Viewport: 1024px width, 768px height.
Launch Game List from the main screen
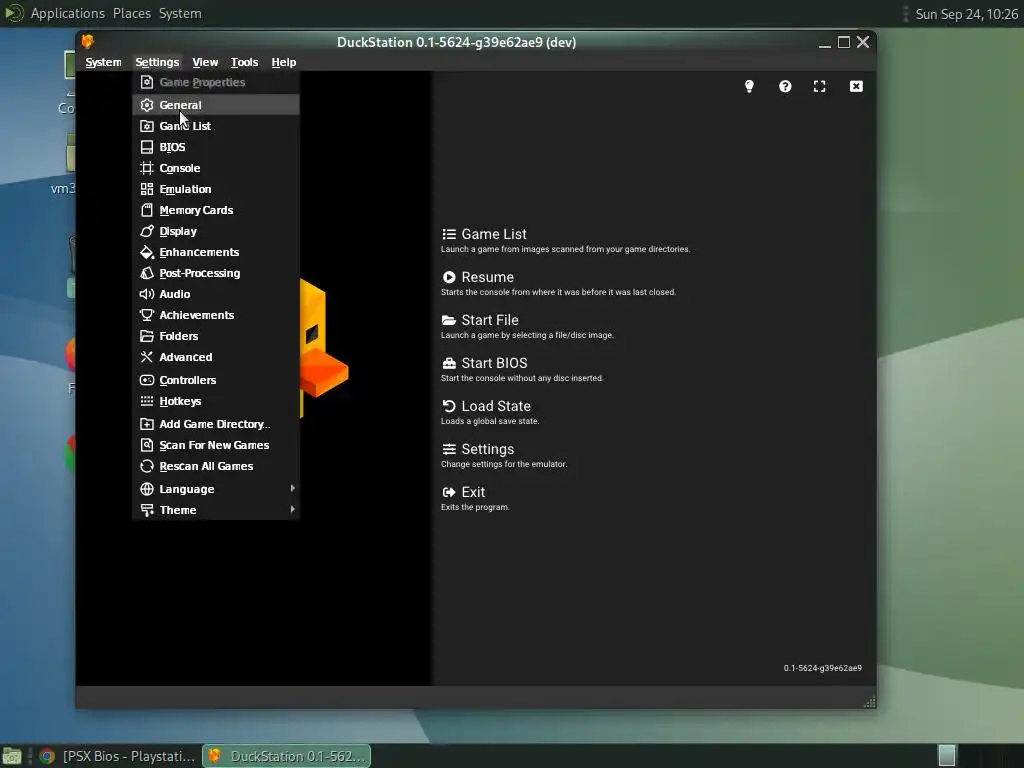pos(566,240)
